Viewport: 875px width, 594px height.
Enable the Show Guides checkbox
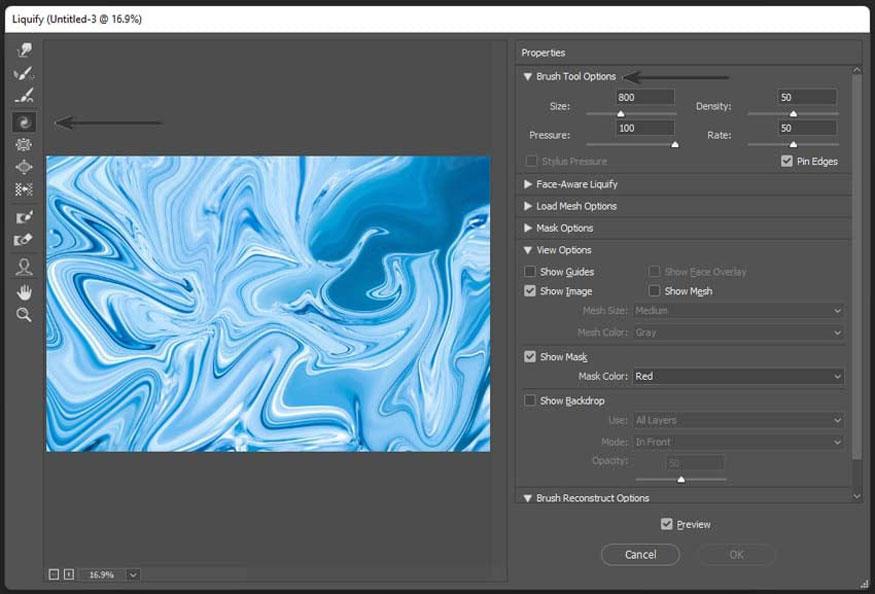[530, 272]
